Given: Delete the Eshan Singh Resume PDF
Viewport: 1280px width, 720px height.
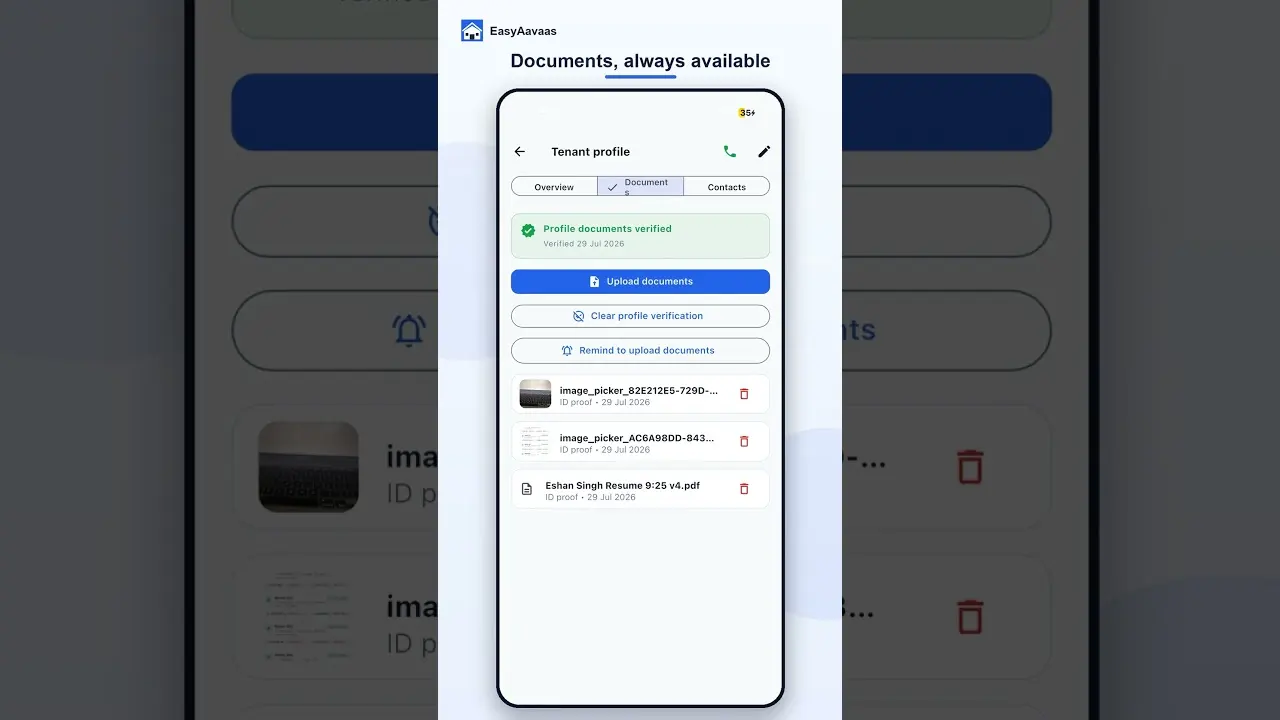Looking at the screenshot, I should 744,489.
